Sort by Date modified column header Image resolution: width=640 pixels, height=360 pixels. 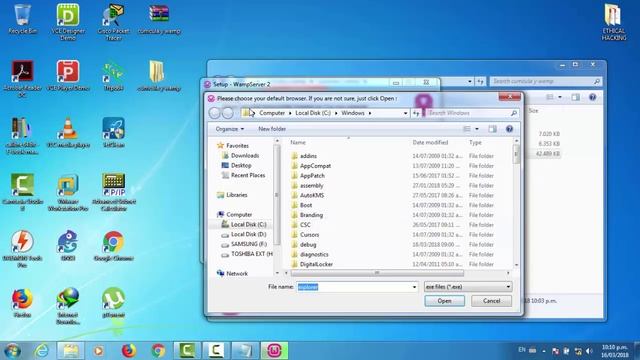click(x=430, y=142)
